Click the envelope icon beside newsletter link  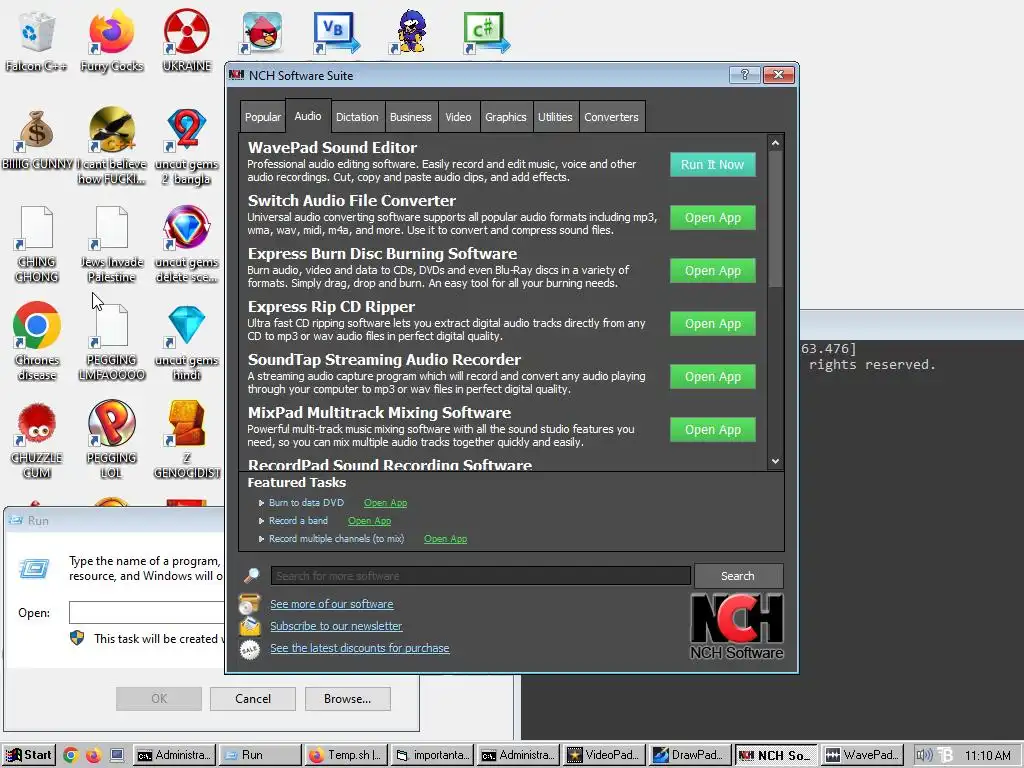click(x=249, y=626)
